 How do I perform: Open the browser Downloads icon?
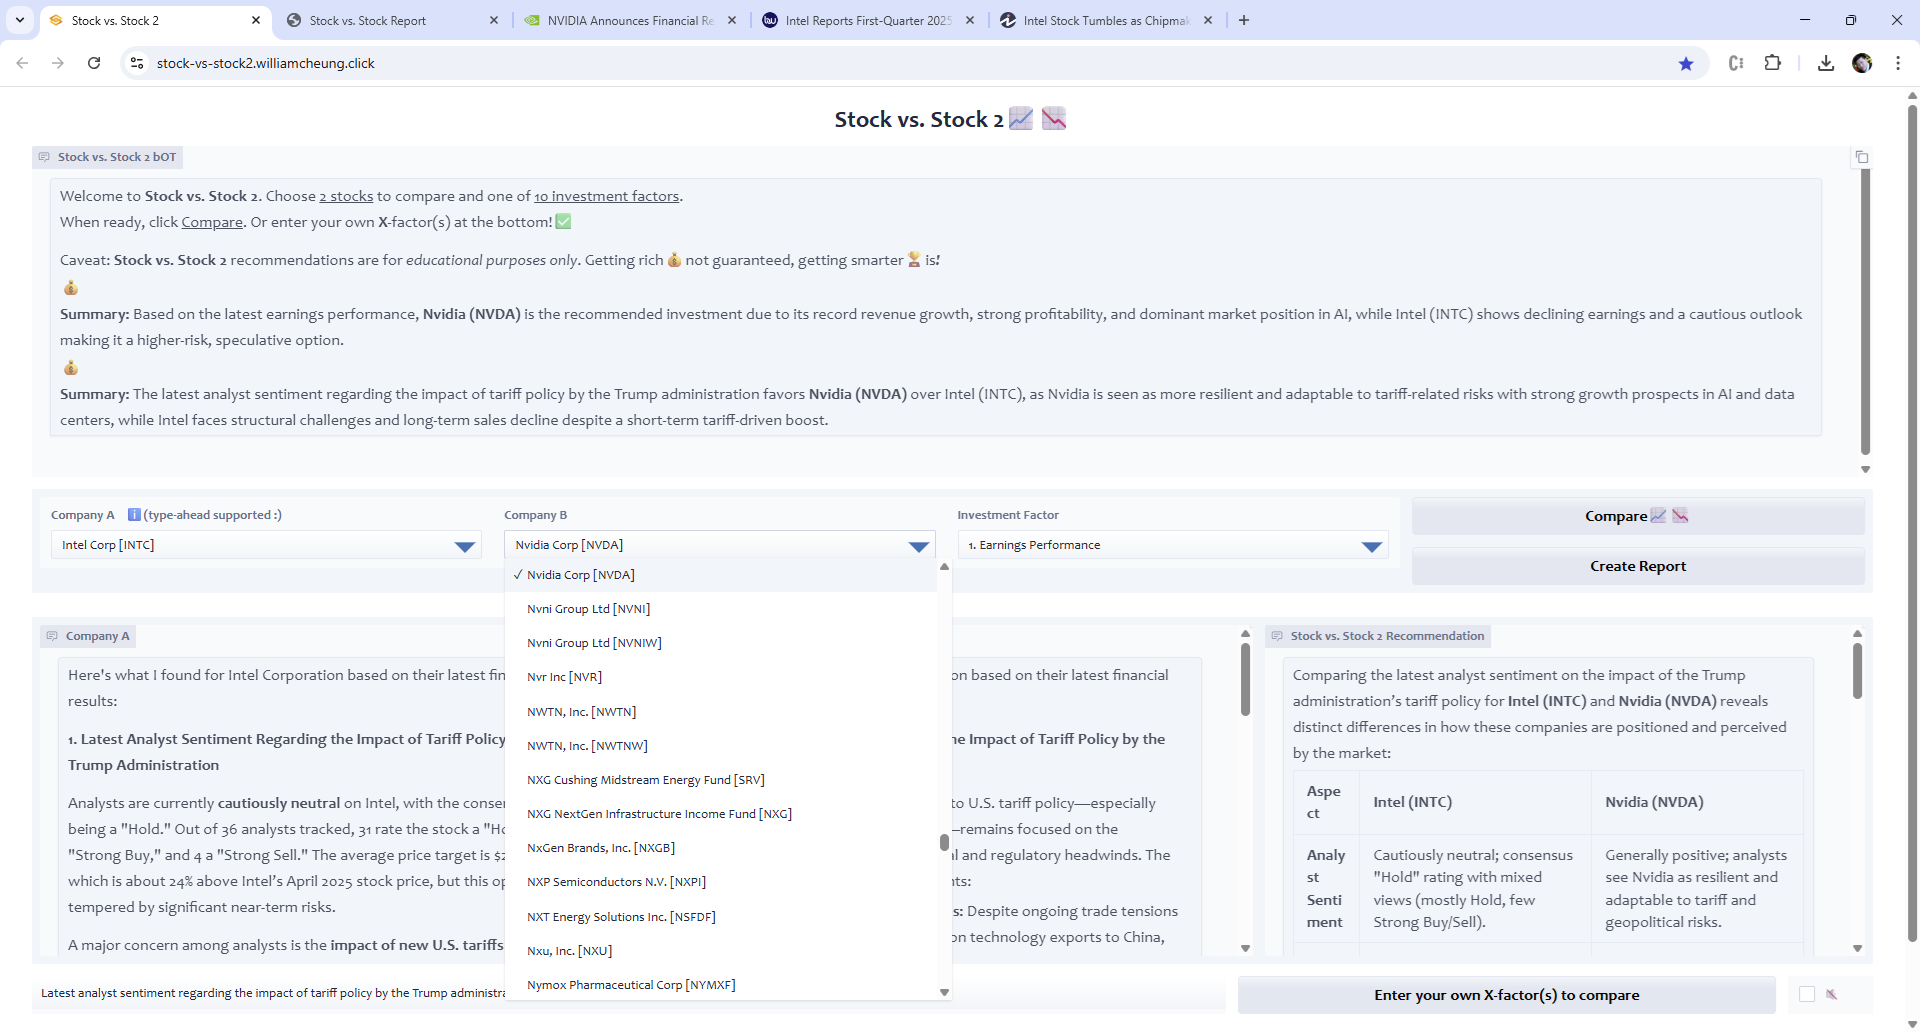coord(1826,63)
